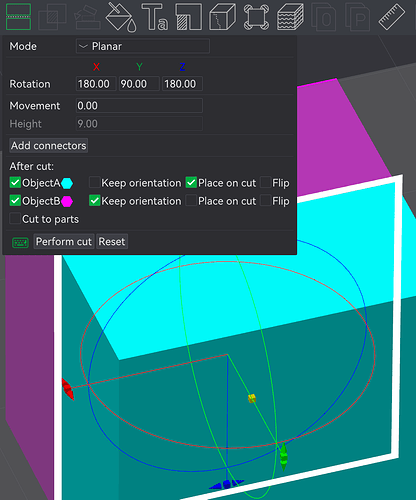The width and height of the screenshot is (416, 500).
Task: Select the Seam Painting tool icon
Action: click(189, 17)
